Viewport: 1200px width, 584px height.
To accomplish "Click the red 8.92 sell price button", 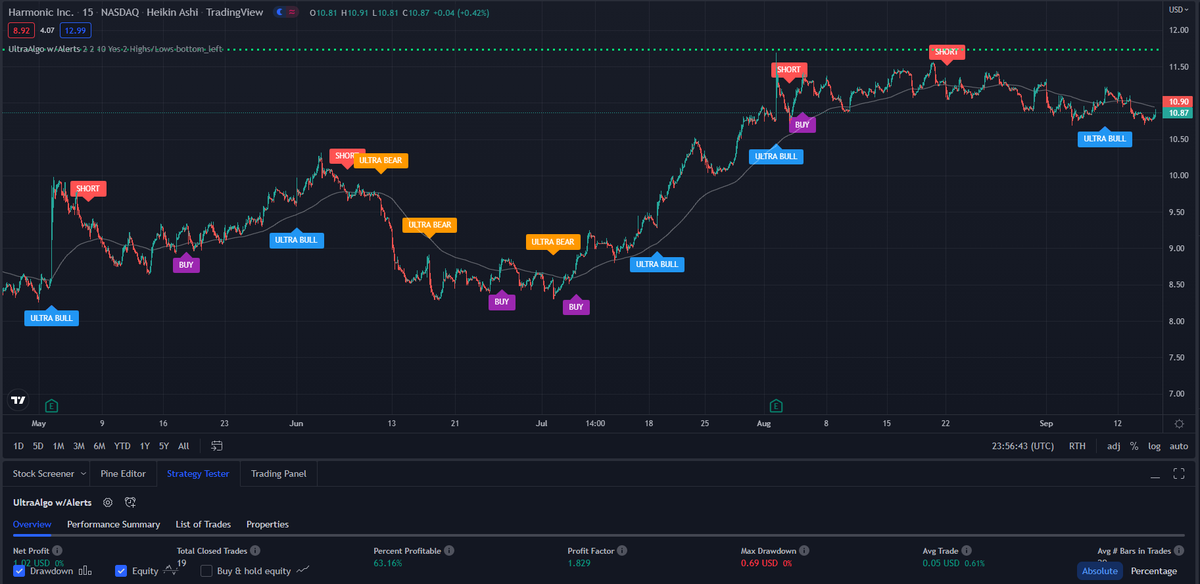I will [x=20, y=30].
